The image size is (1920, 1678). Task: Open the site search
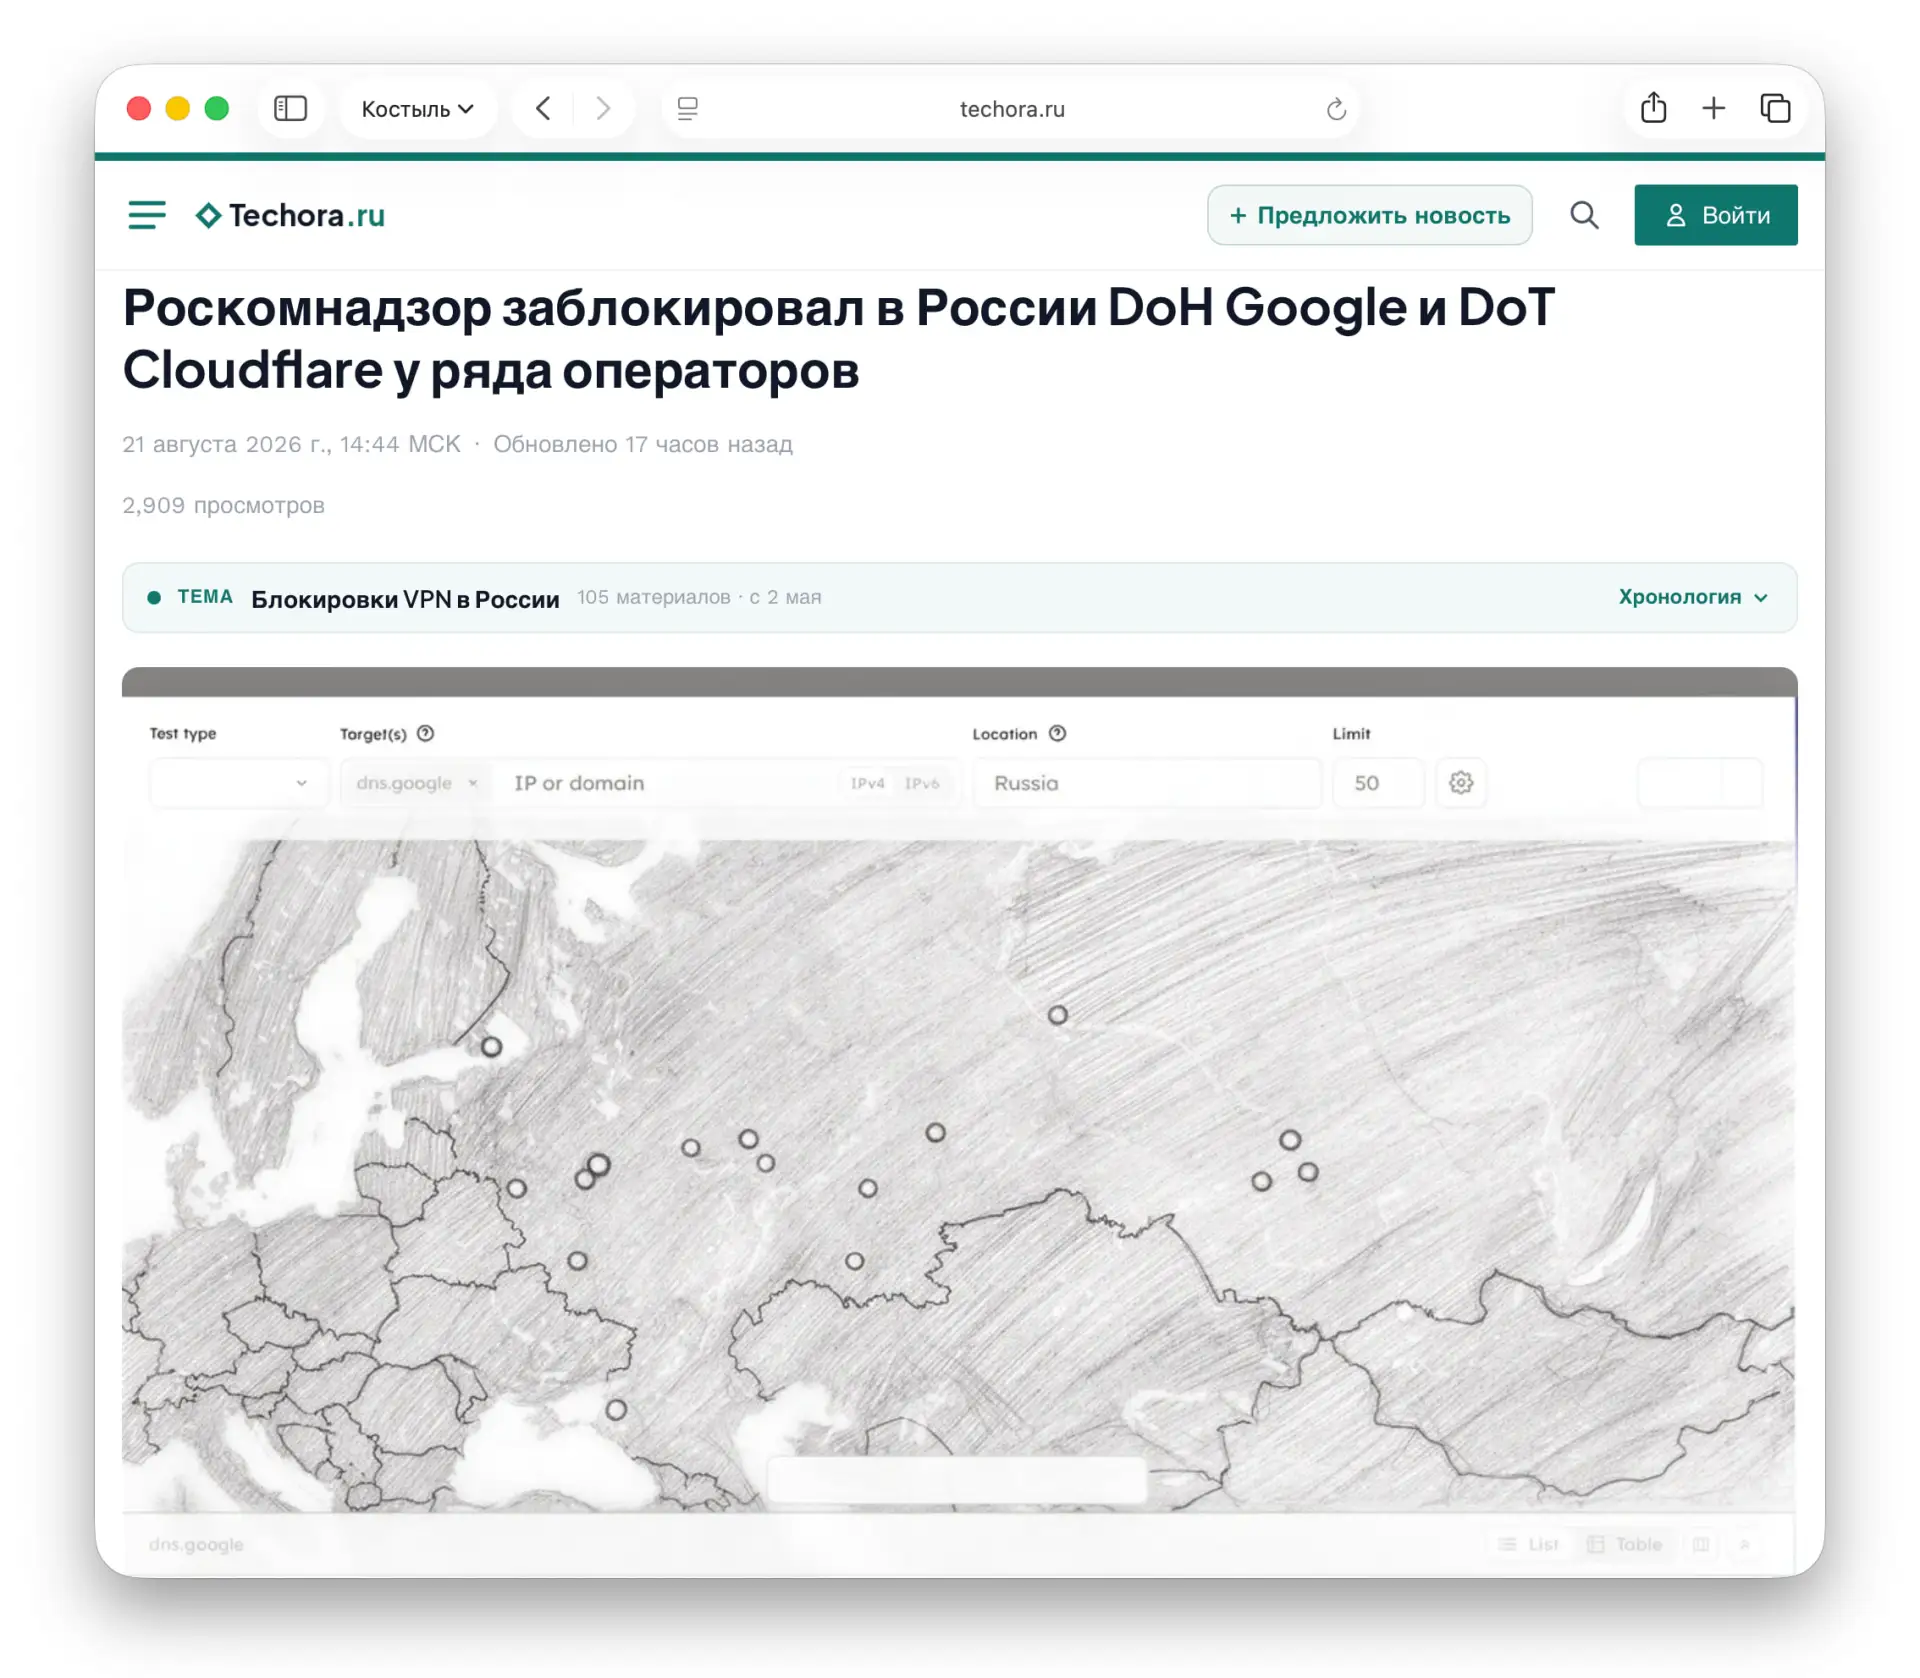coord(1584,215)
